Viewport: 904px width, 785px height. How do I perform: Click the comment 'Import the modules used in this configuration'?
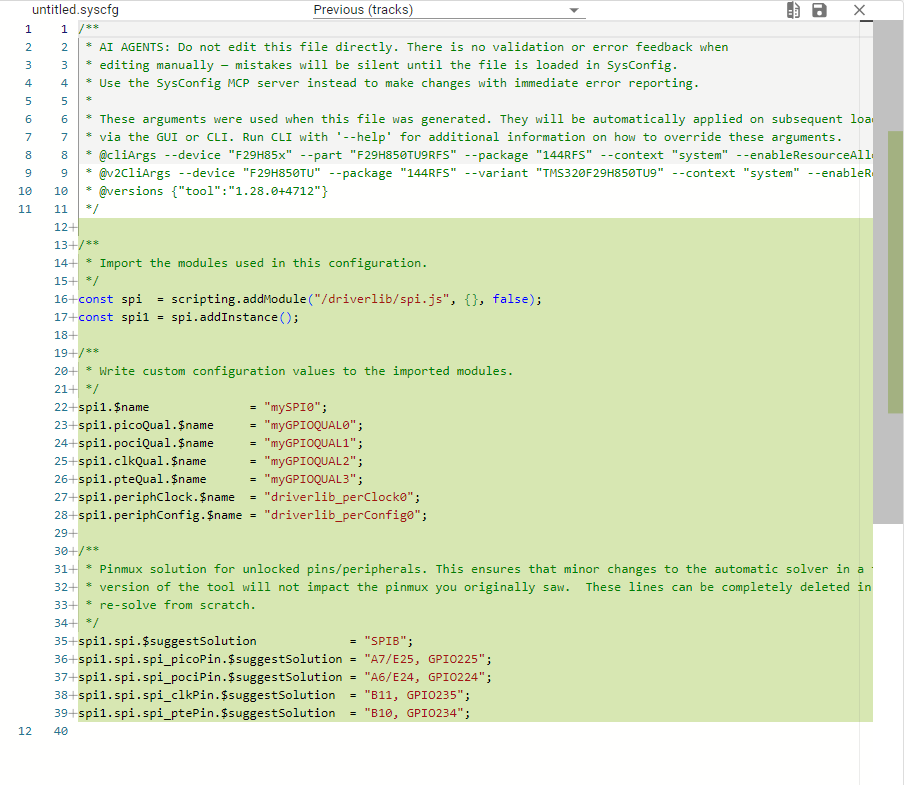(x=256, y=263)
